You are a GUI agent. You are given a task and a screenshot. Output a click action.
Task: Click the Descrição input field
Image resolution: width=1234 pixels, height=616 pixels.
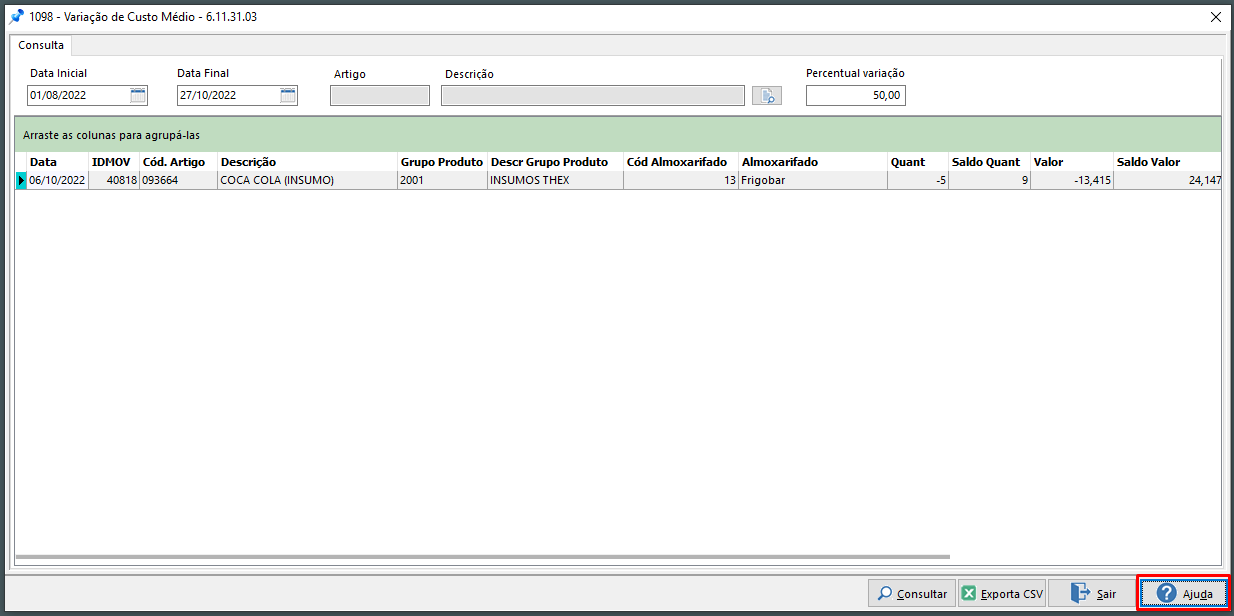[593, 95]
